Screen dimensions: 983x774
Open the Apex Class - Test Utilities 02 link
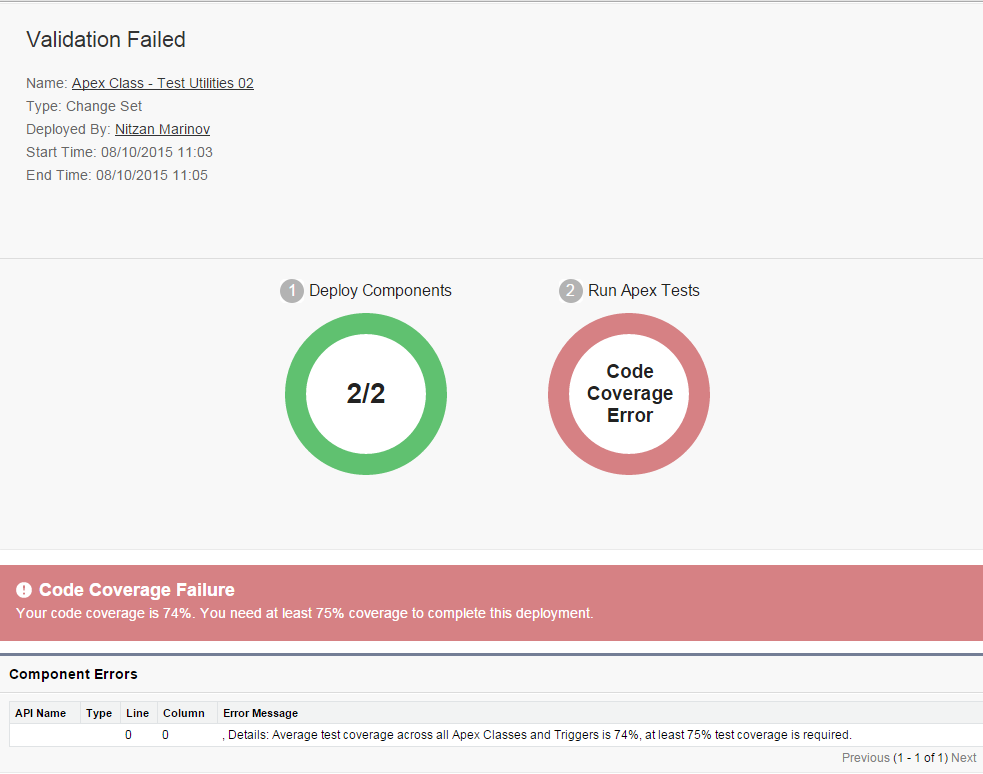click(x=162, y=83)
